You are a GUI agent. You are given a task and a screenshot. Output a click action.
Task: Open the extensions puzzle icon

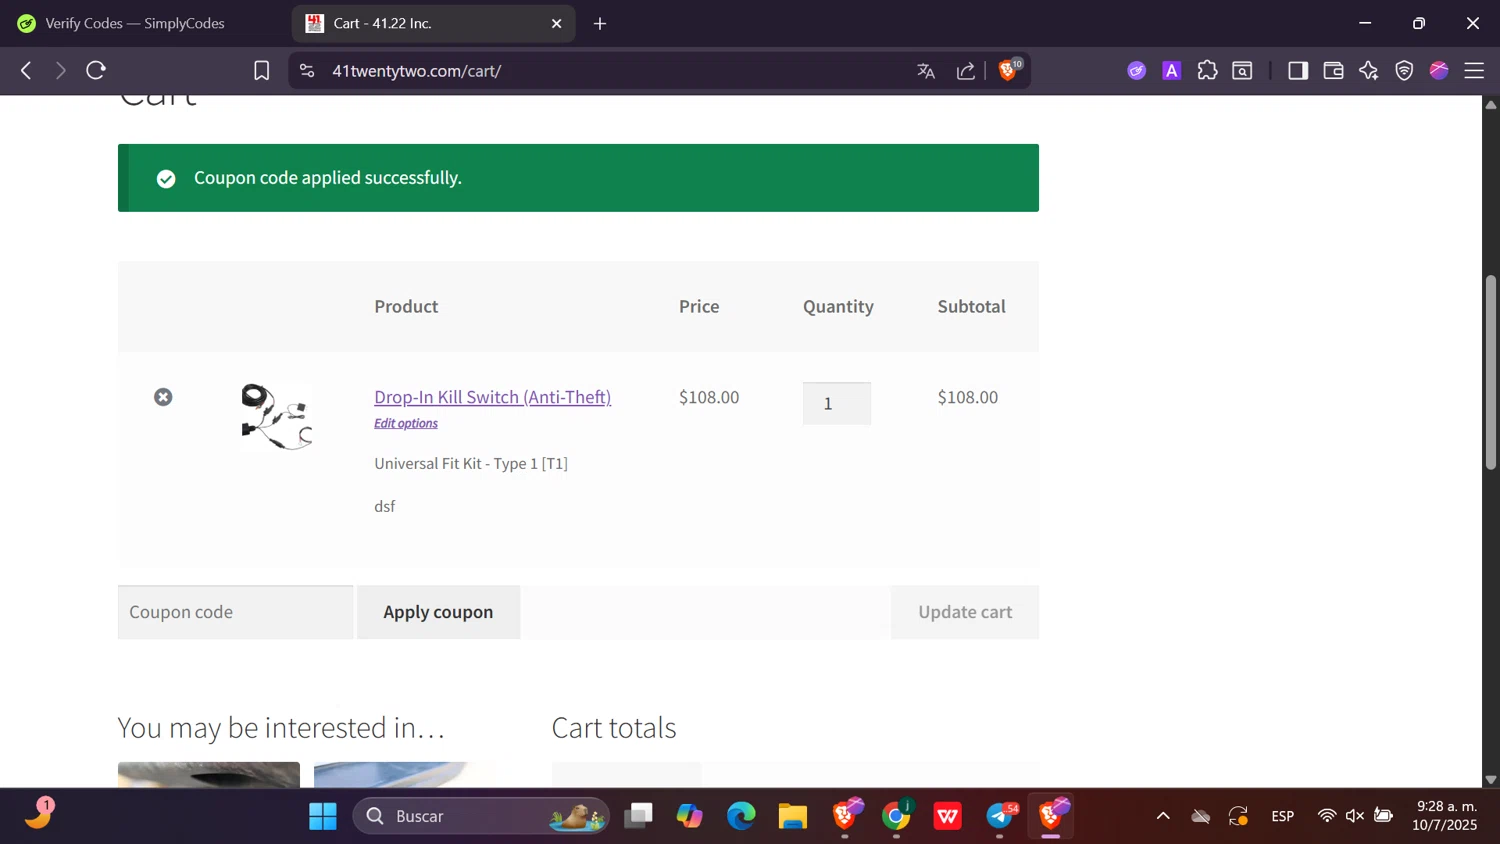1207,71
